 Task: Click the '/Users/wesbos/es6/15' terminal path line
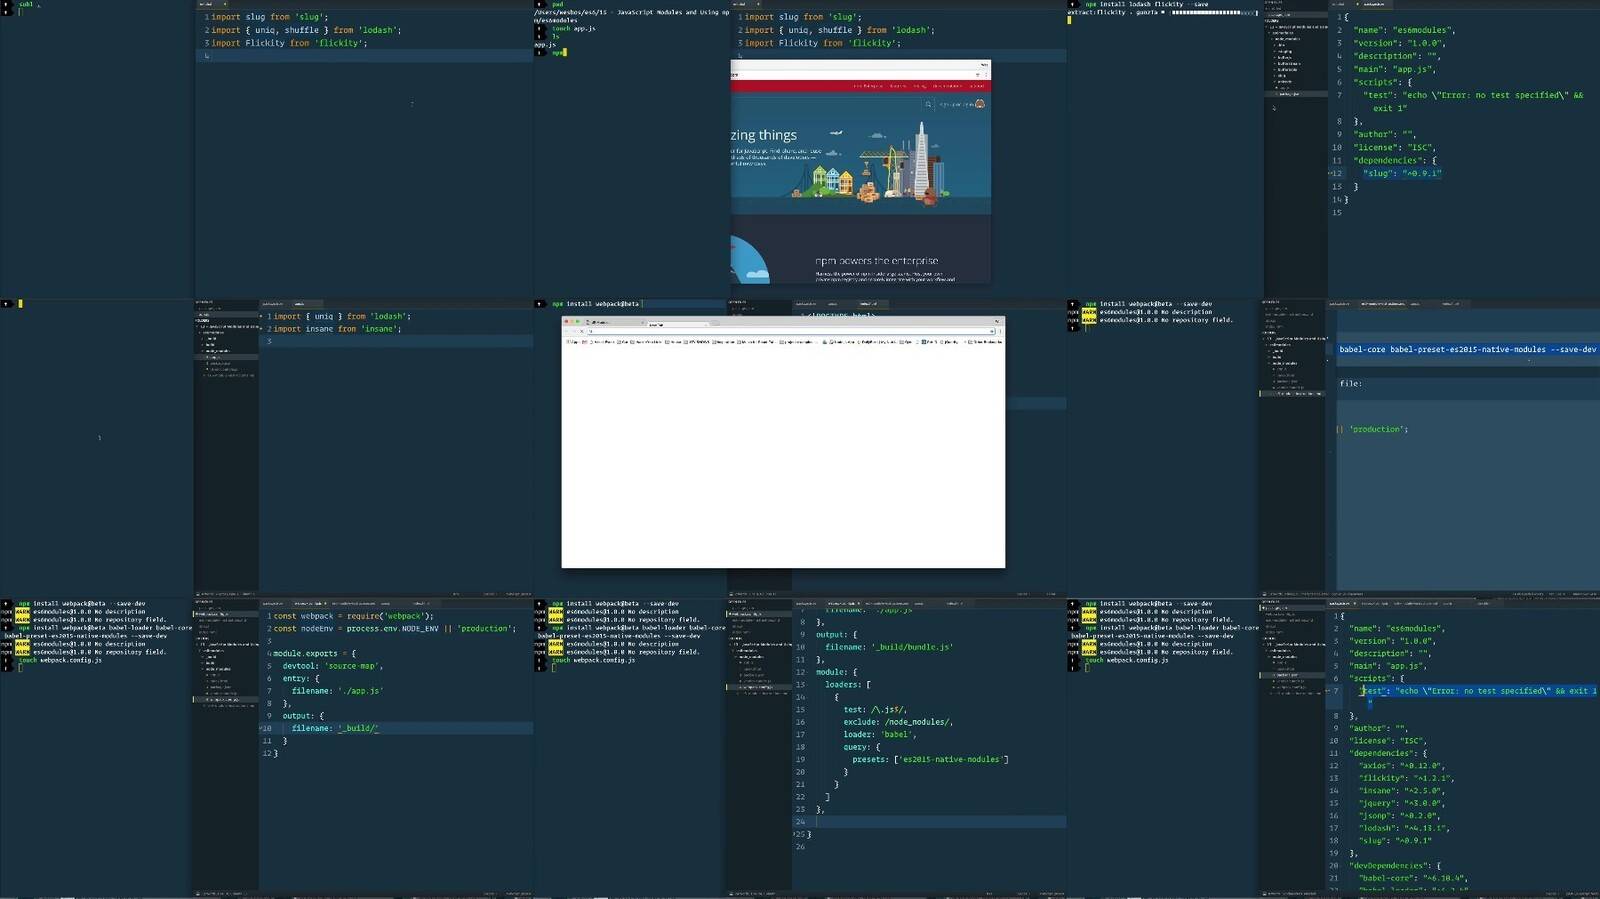pyautogui.click(x=632, y=12)
